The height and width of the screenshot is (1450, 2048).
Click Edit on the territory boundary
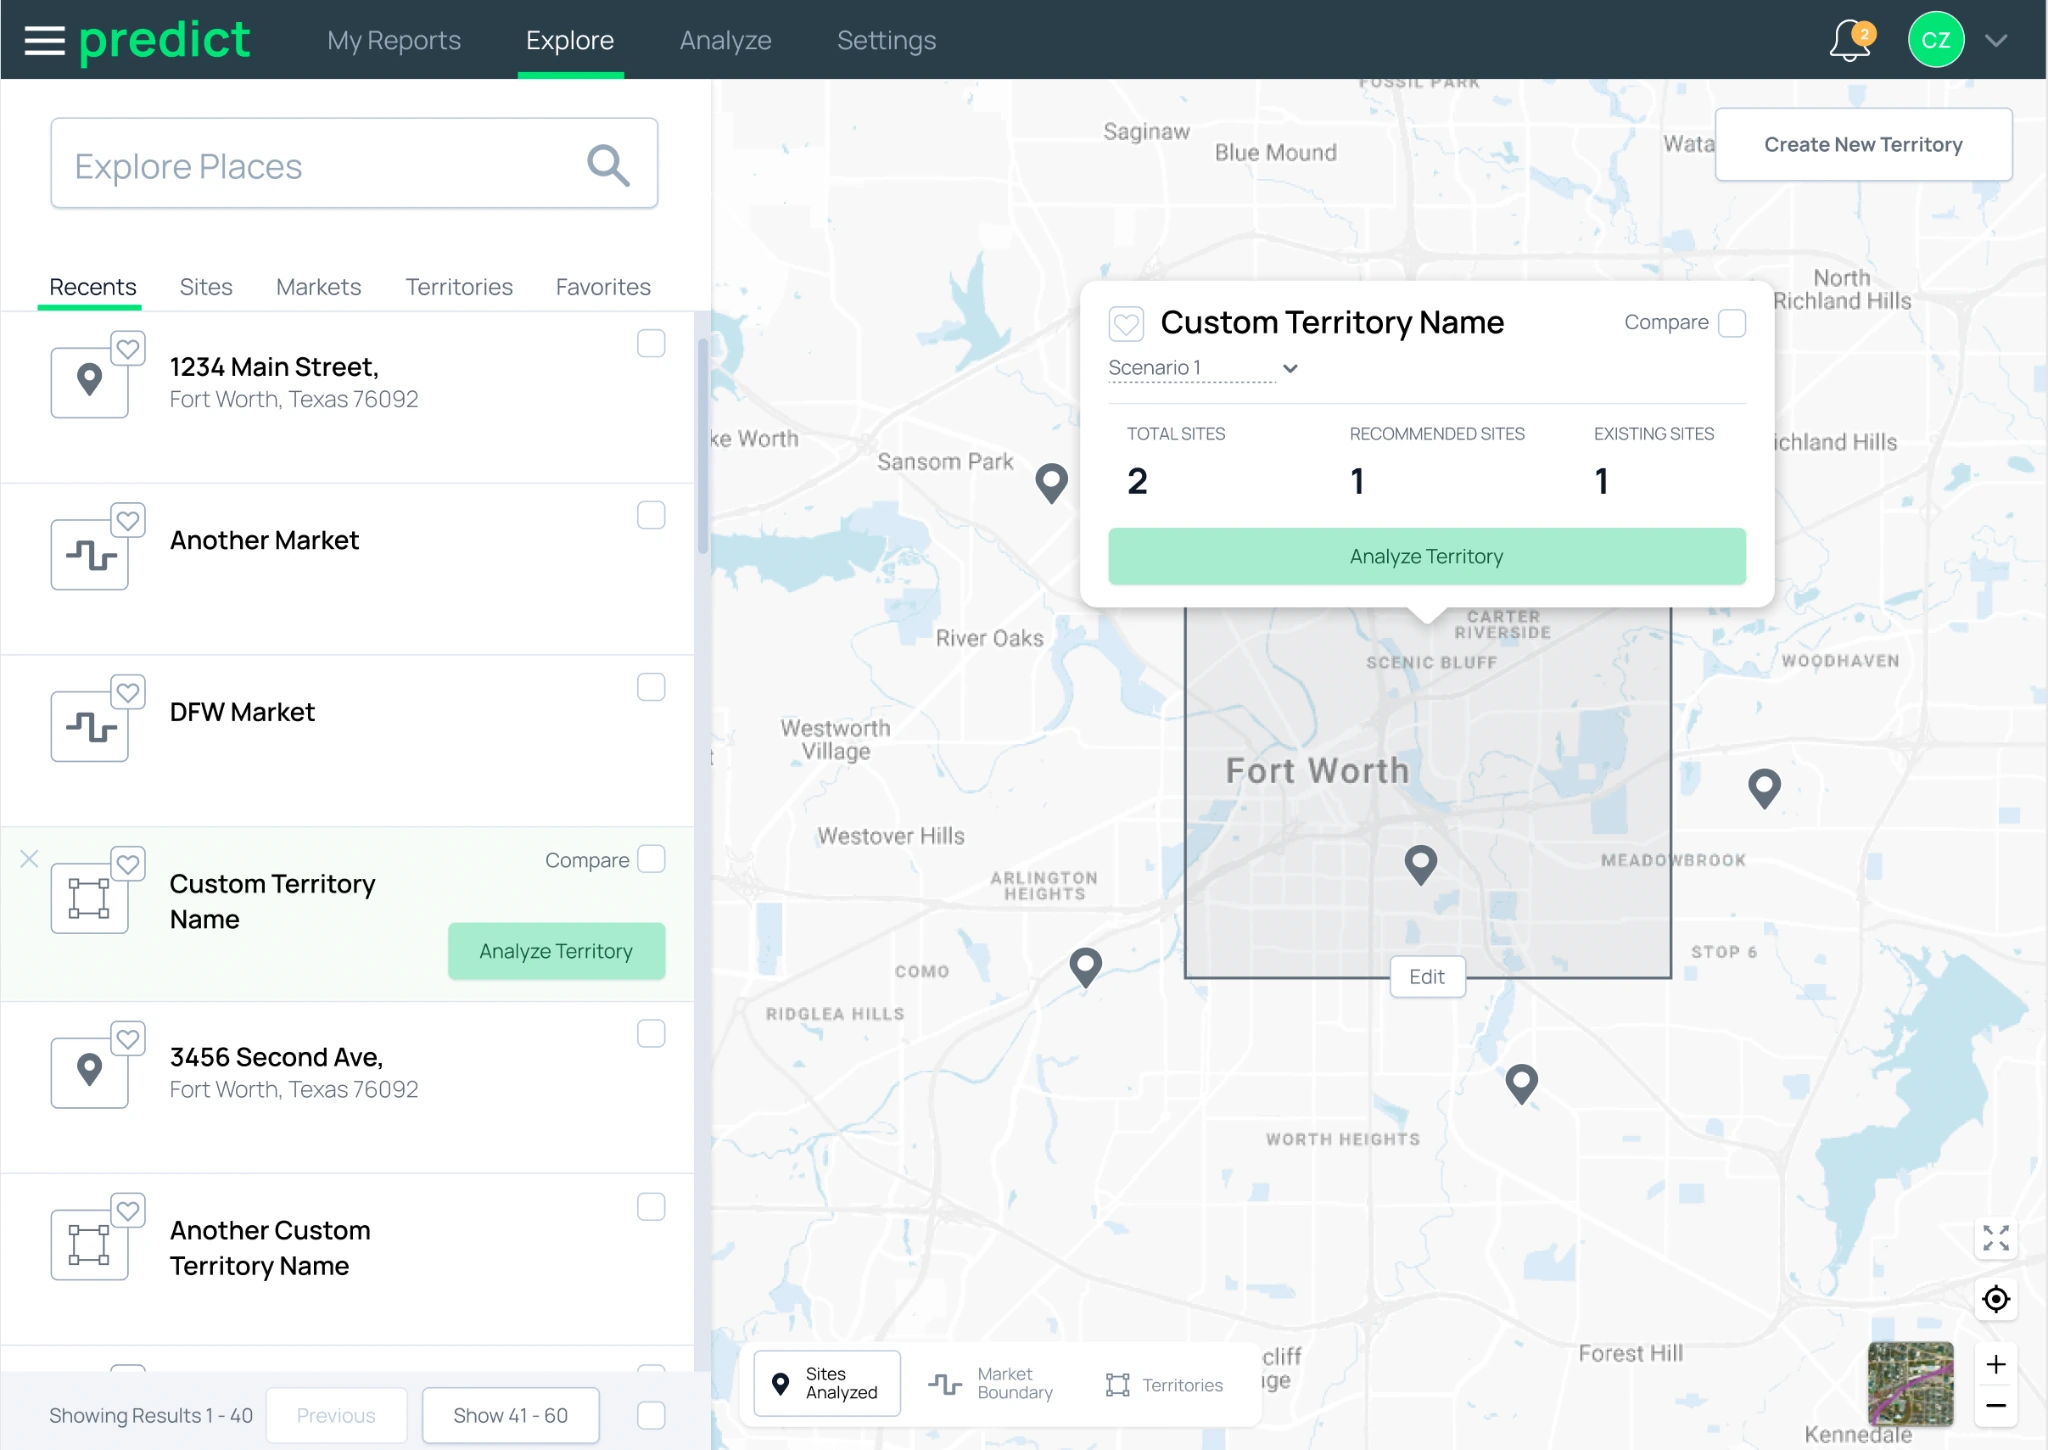(1427, 976)
